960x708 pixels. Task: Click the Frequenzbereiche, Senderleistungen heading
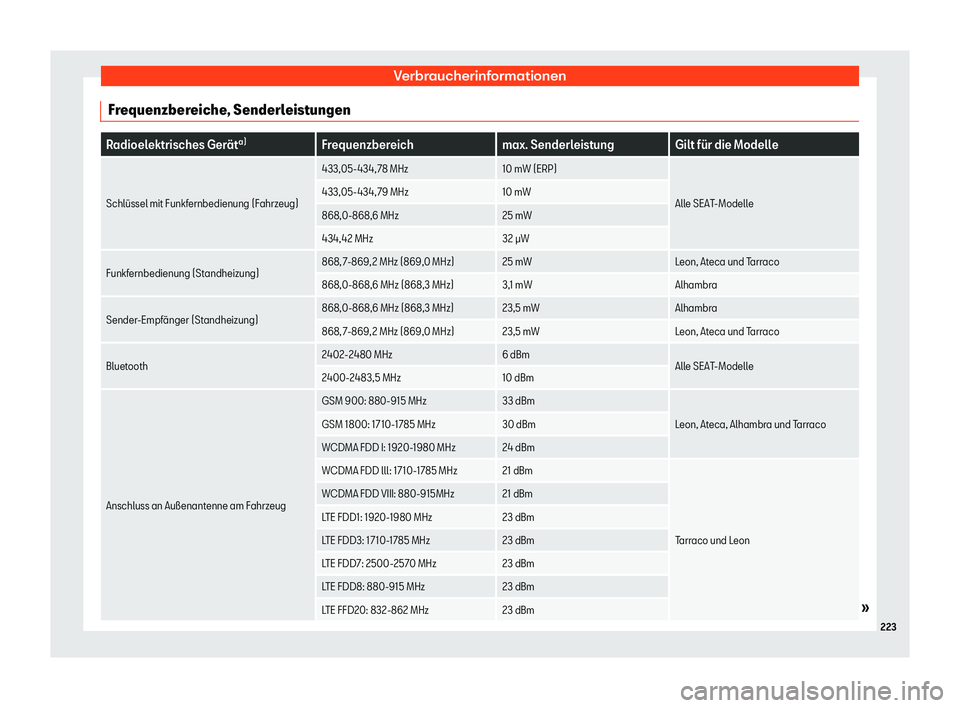[229, 110]
